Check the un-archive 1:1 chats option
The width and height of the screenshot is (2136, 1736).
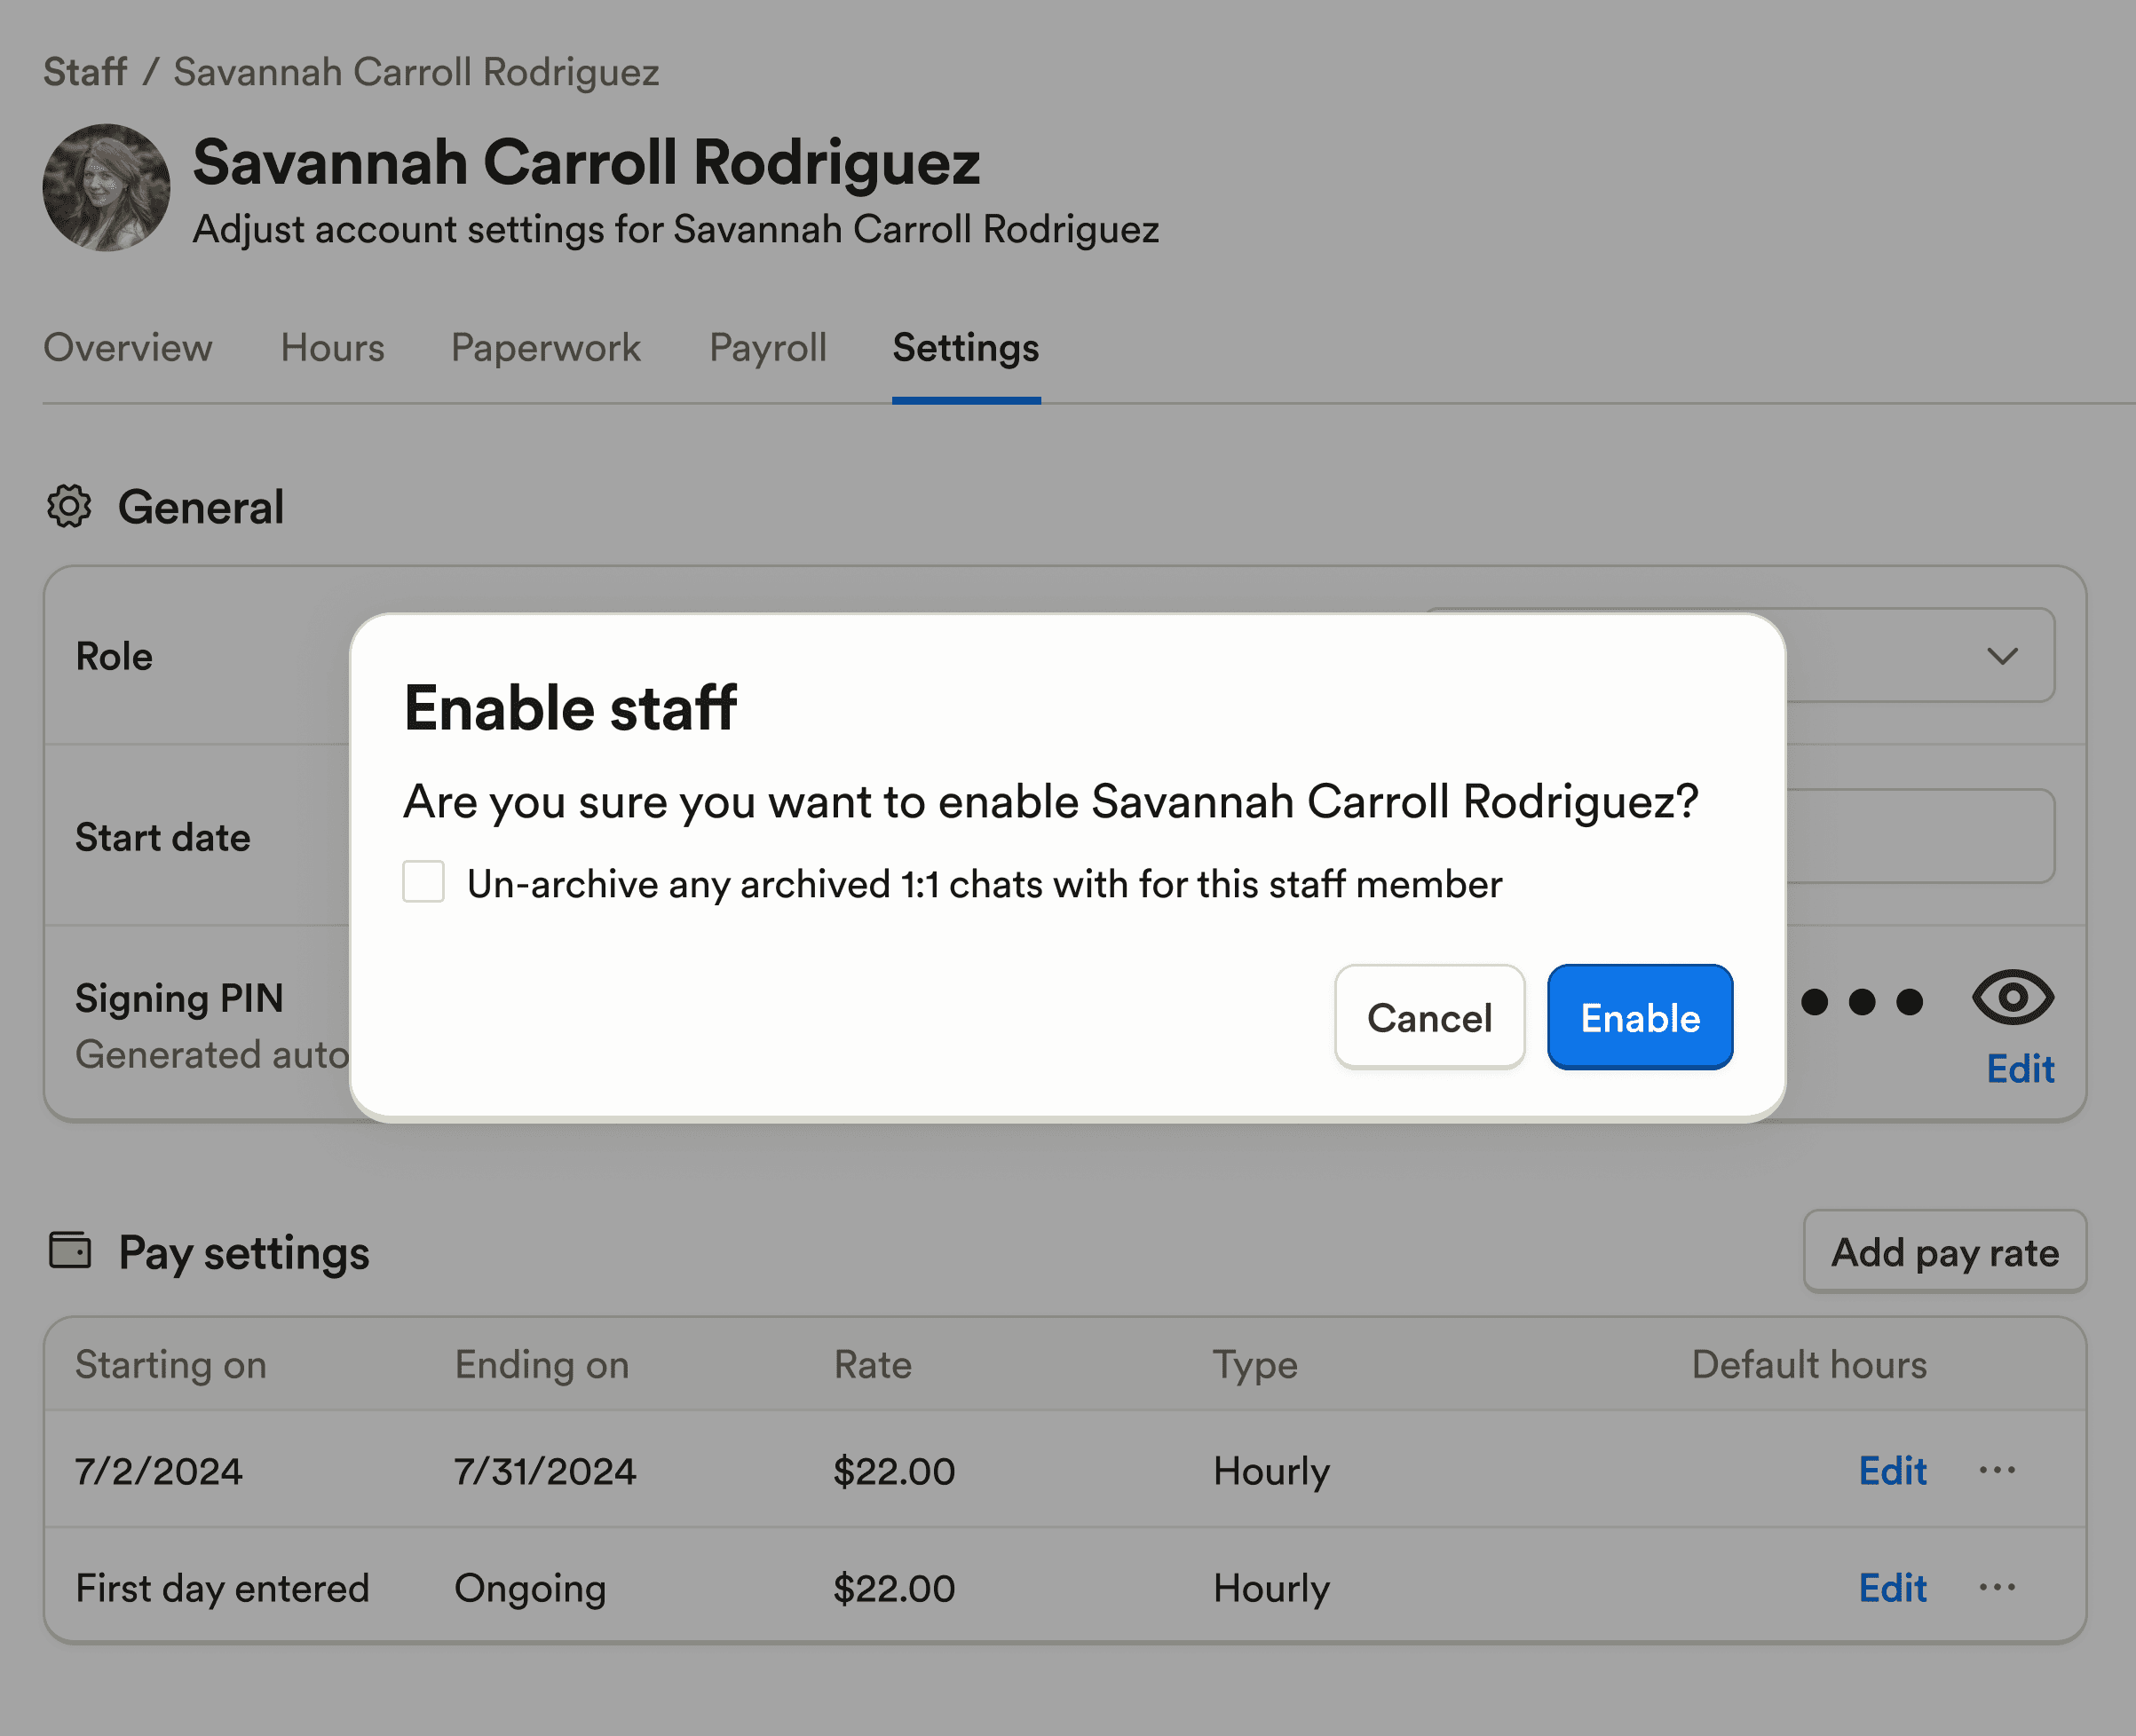(x=423, y=882)
